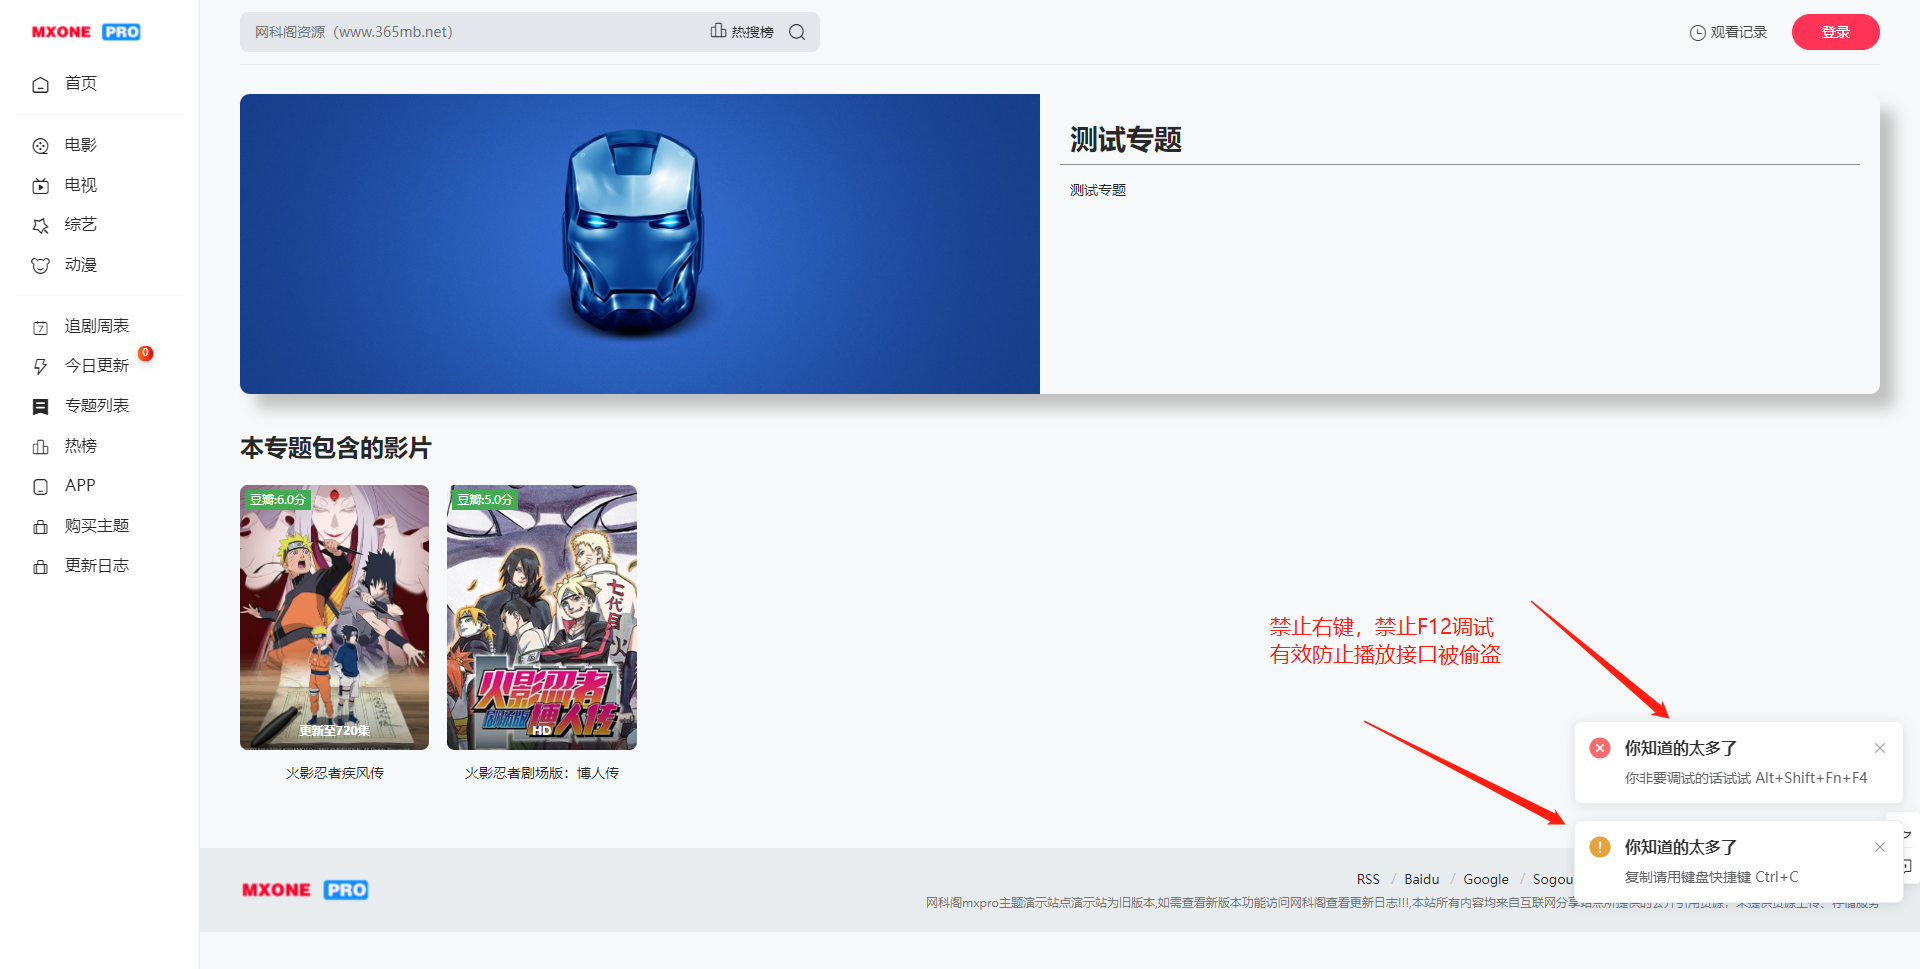This screenshot has width=1920, height=969.
Task: Click the footer MXONE PRO logo
Action: pos(305,890)
